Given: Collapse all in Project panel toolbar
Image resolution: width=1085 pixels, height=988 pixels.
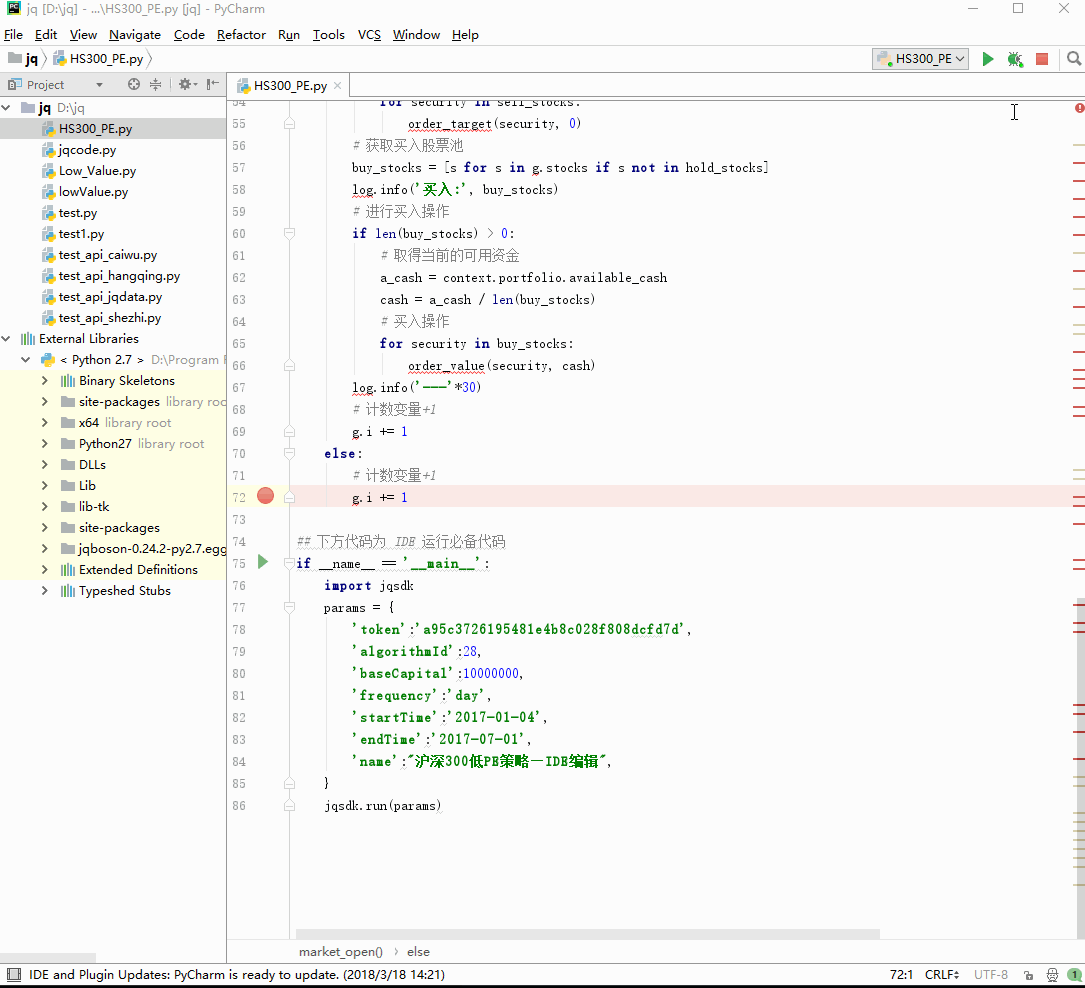Looking at the screenshot, I should click(x=156, y=85).
